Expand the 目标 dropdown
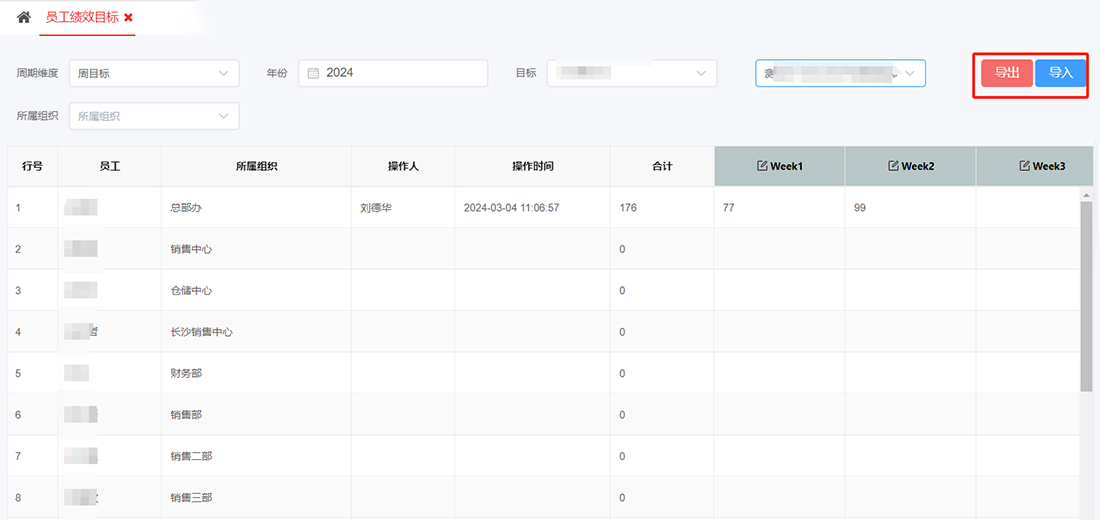The height and width of the screenshot is (520, 1100). coord(631,73)
